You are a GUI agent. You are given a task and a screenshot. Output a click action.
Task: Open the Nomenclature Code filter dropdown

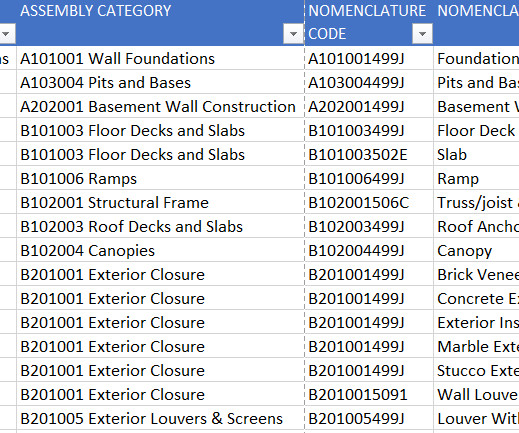tap(422, 34)
